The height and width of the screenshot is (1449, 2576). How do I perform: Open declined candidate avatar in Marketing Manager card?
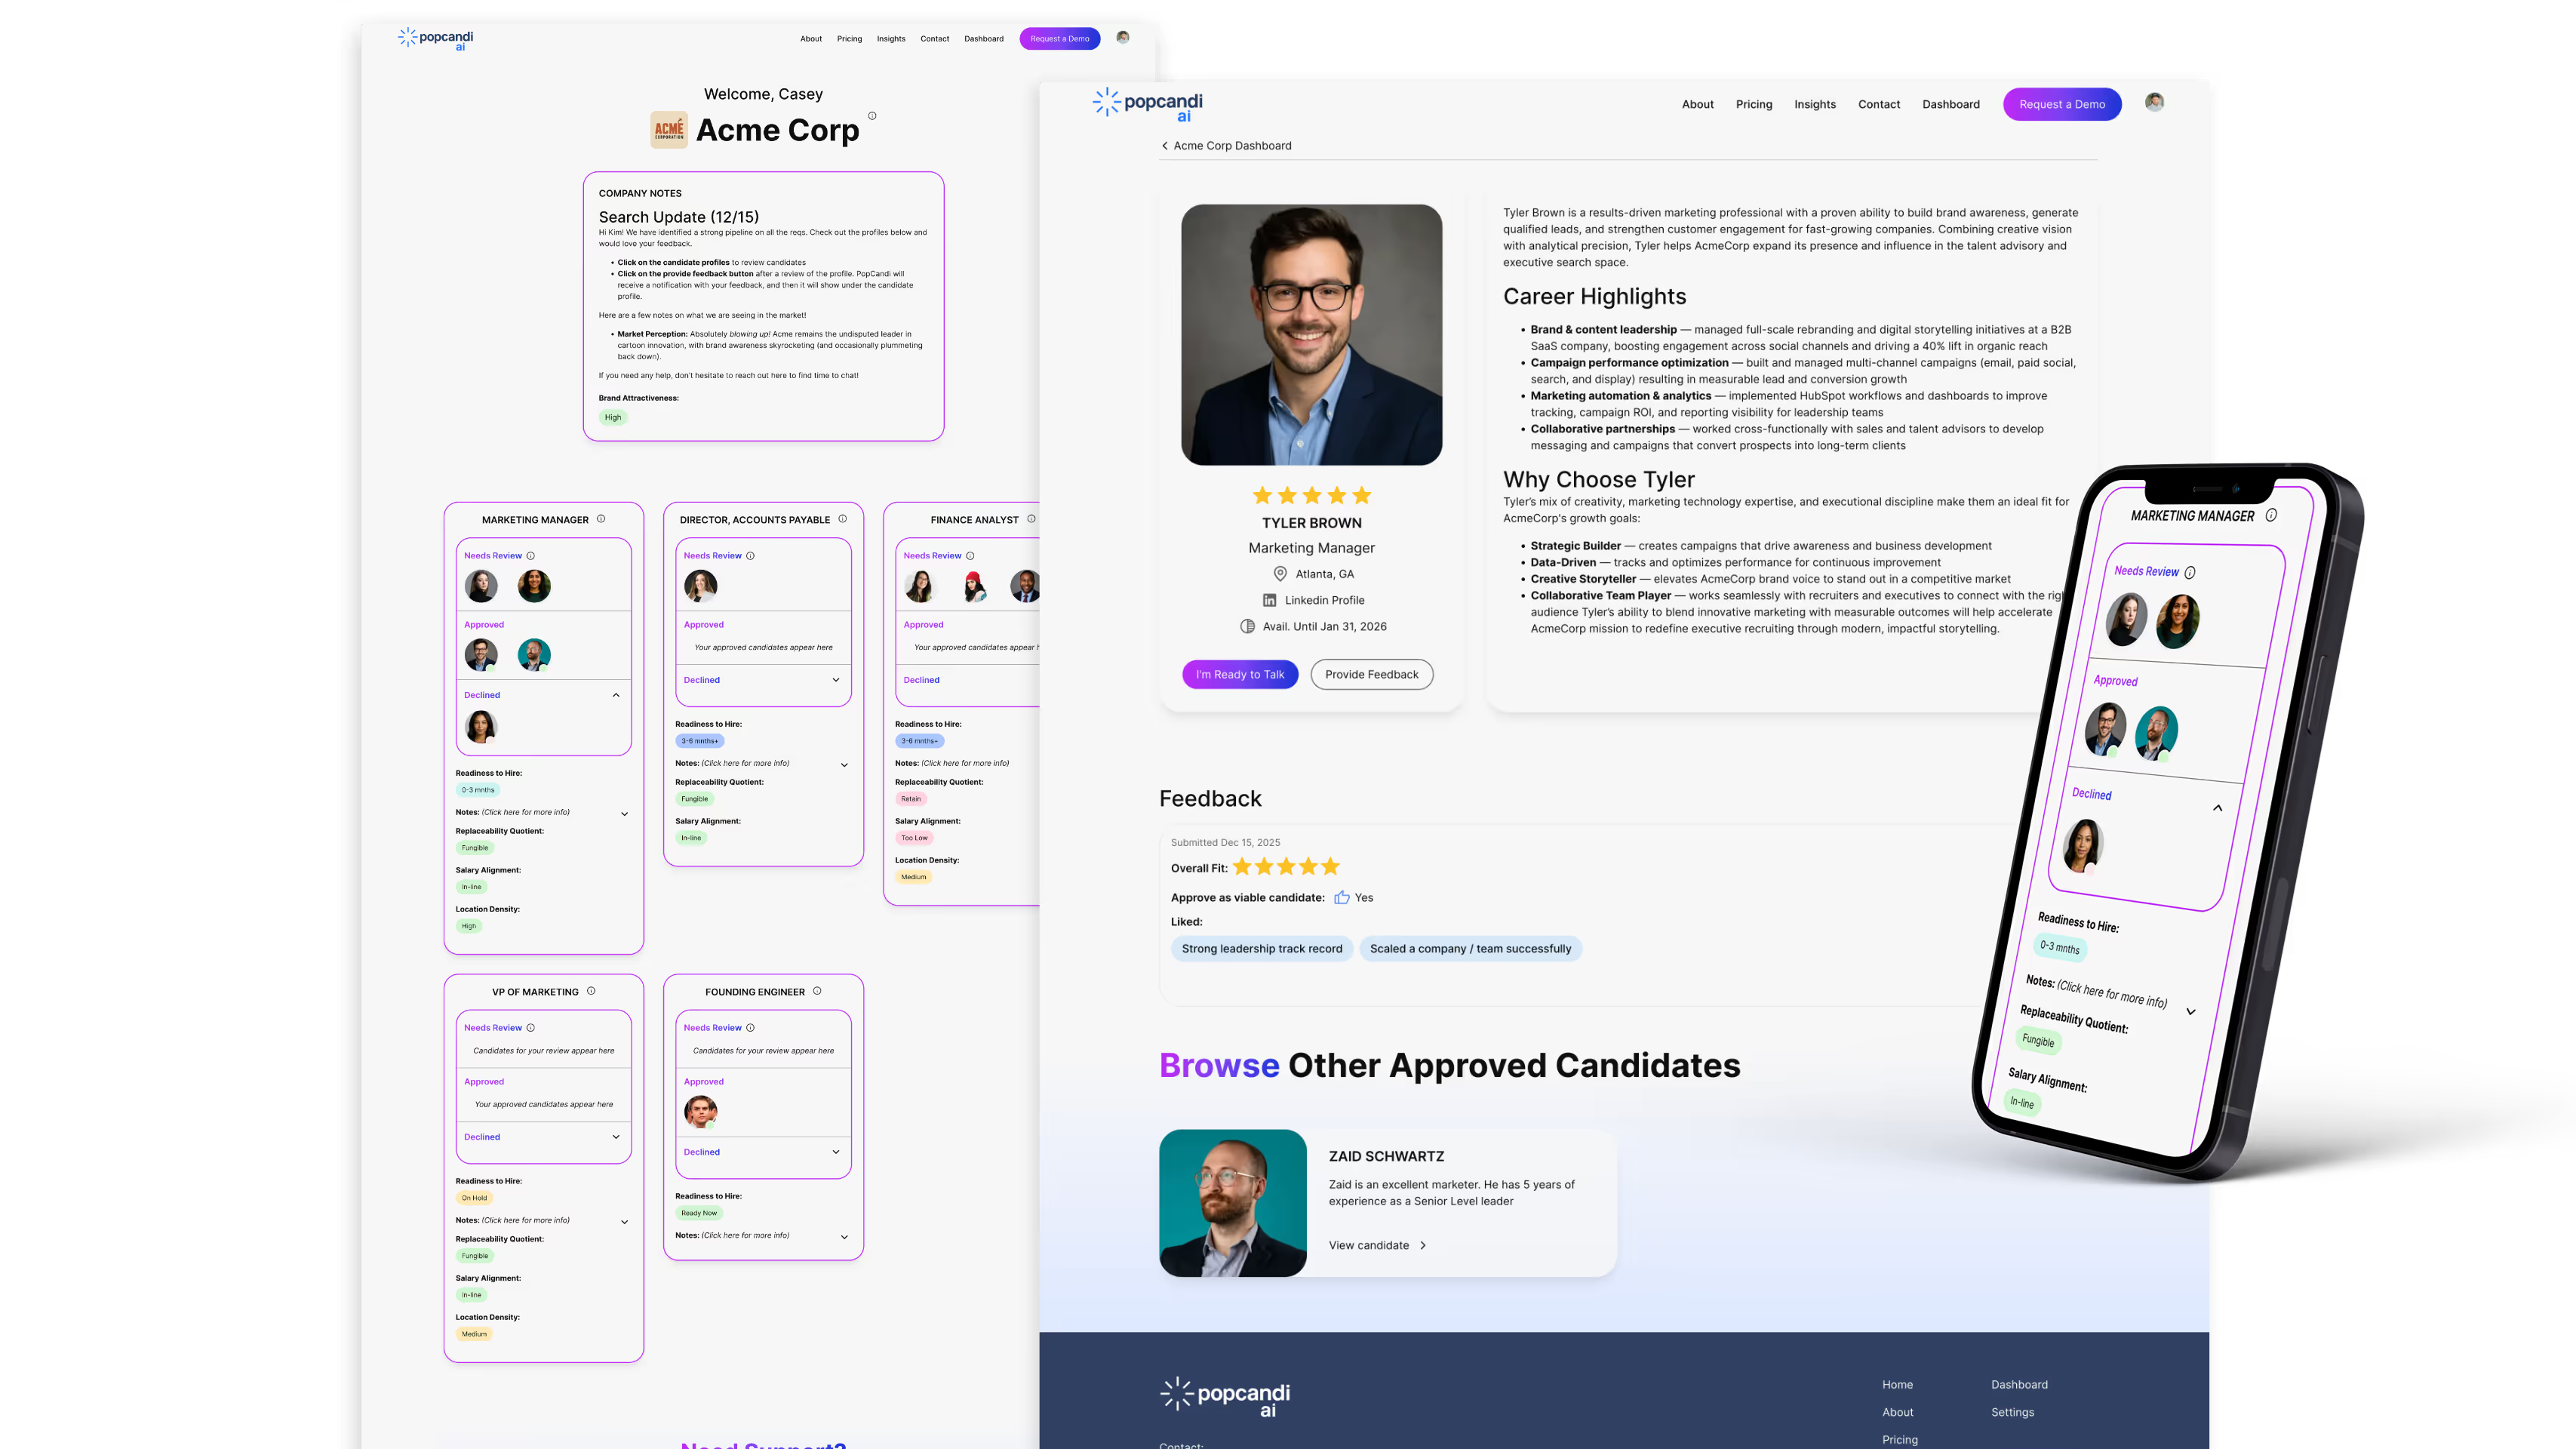coord(481,726)
